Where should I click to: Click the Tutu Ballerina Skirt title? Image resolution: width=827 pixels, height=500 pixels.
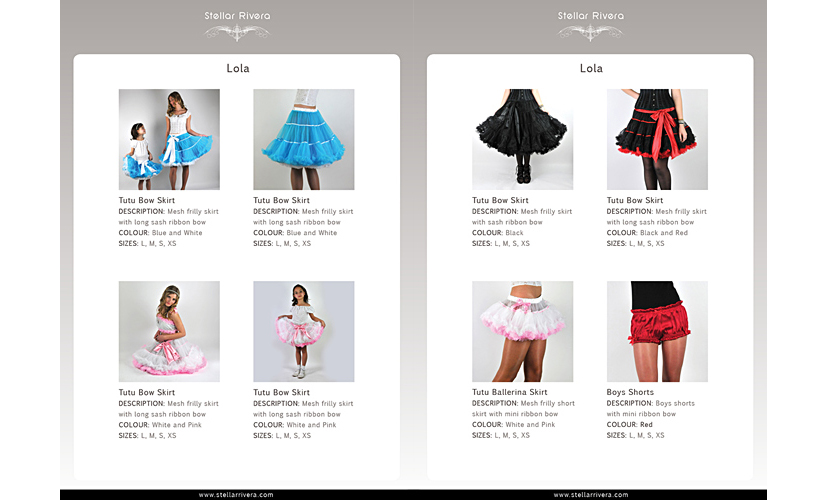[x=509, y=392]
